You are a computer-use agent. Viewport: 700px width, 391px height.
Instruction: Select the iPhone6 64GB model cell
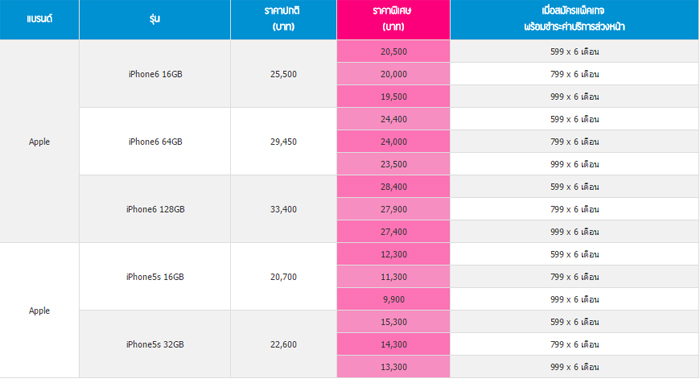point(155,141)
